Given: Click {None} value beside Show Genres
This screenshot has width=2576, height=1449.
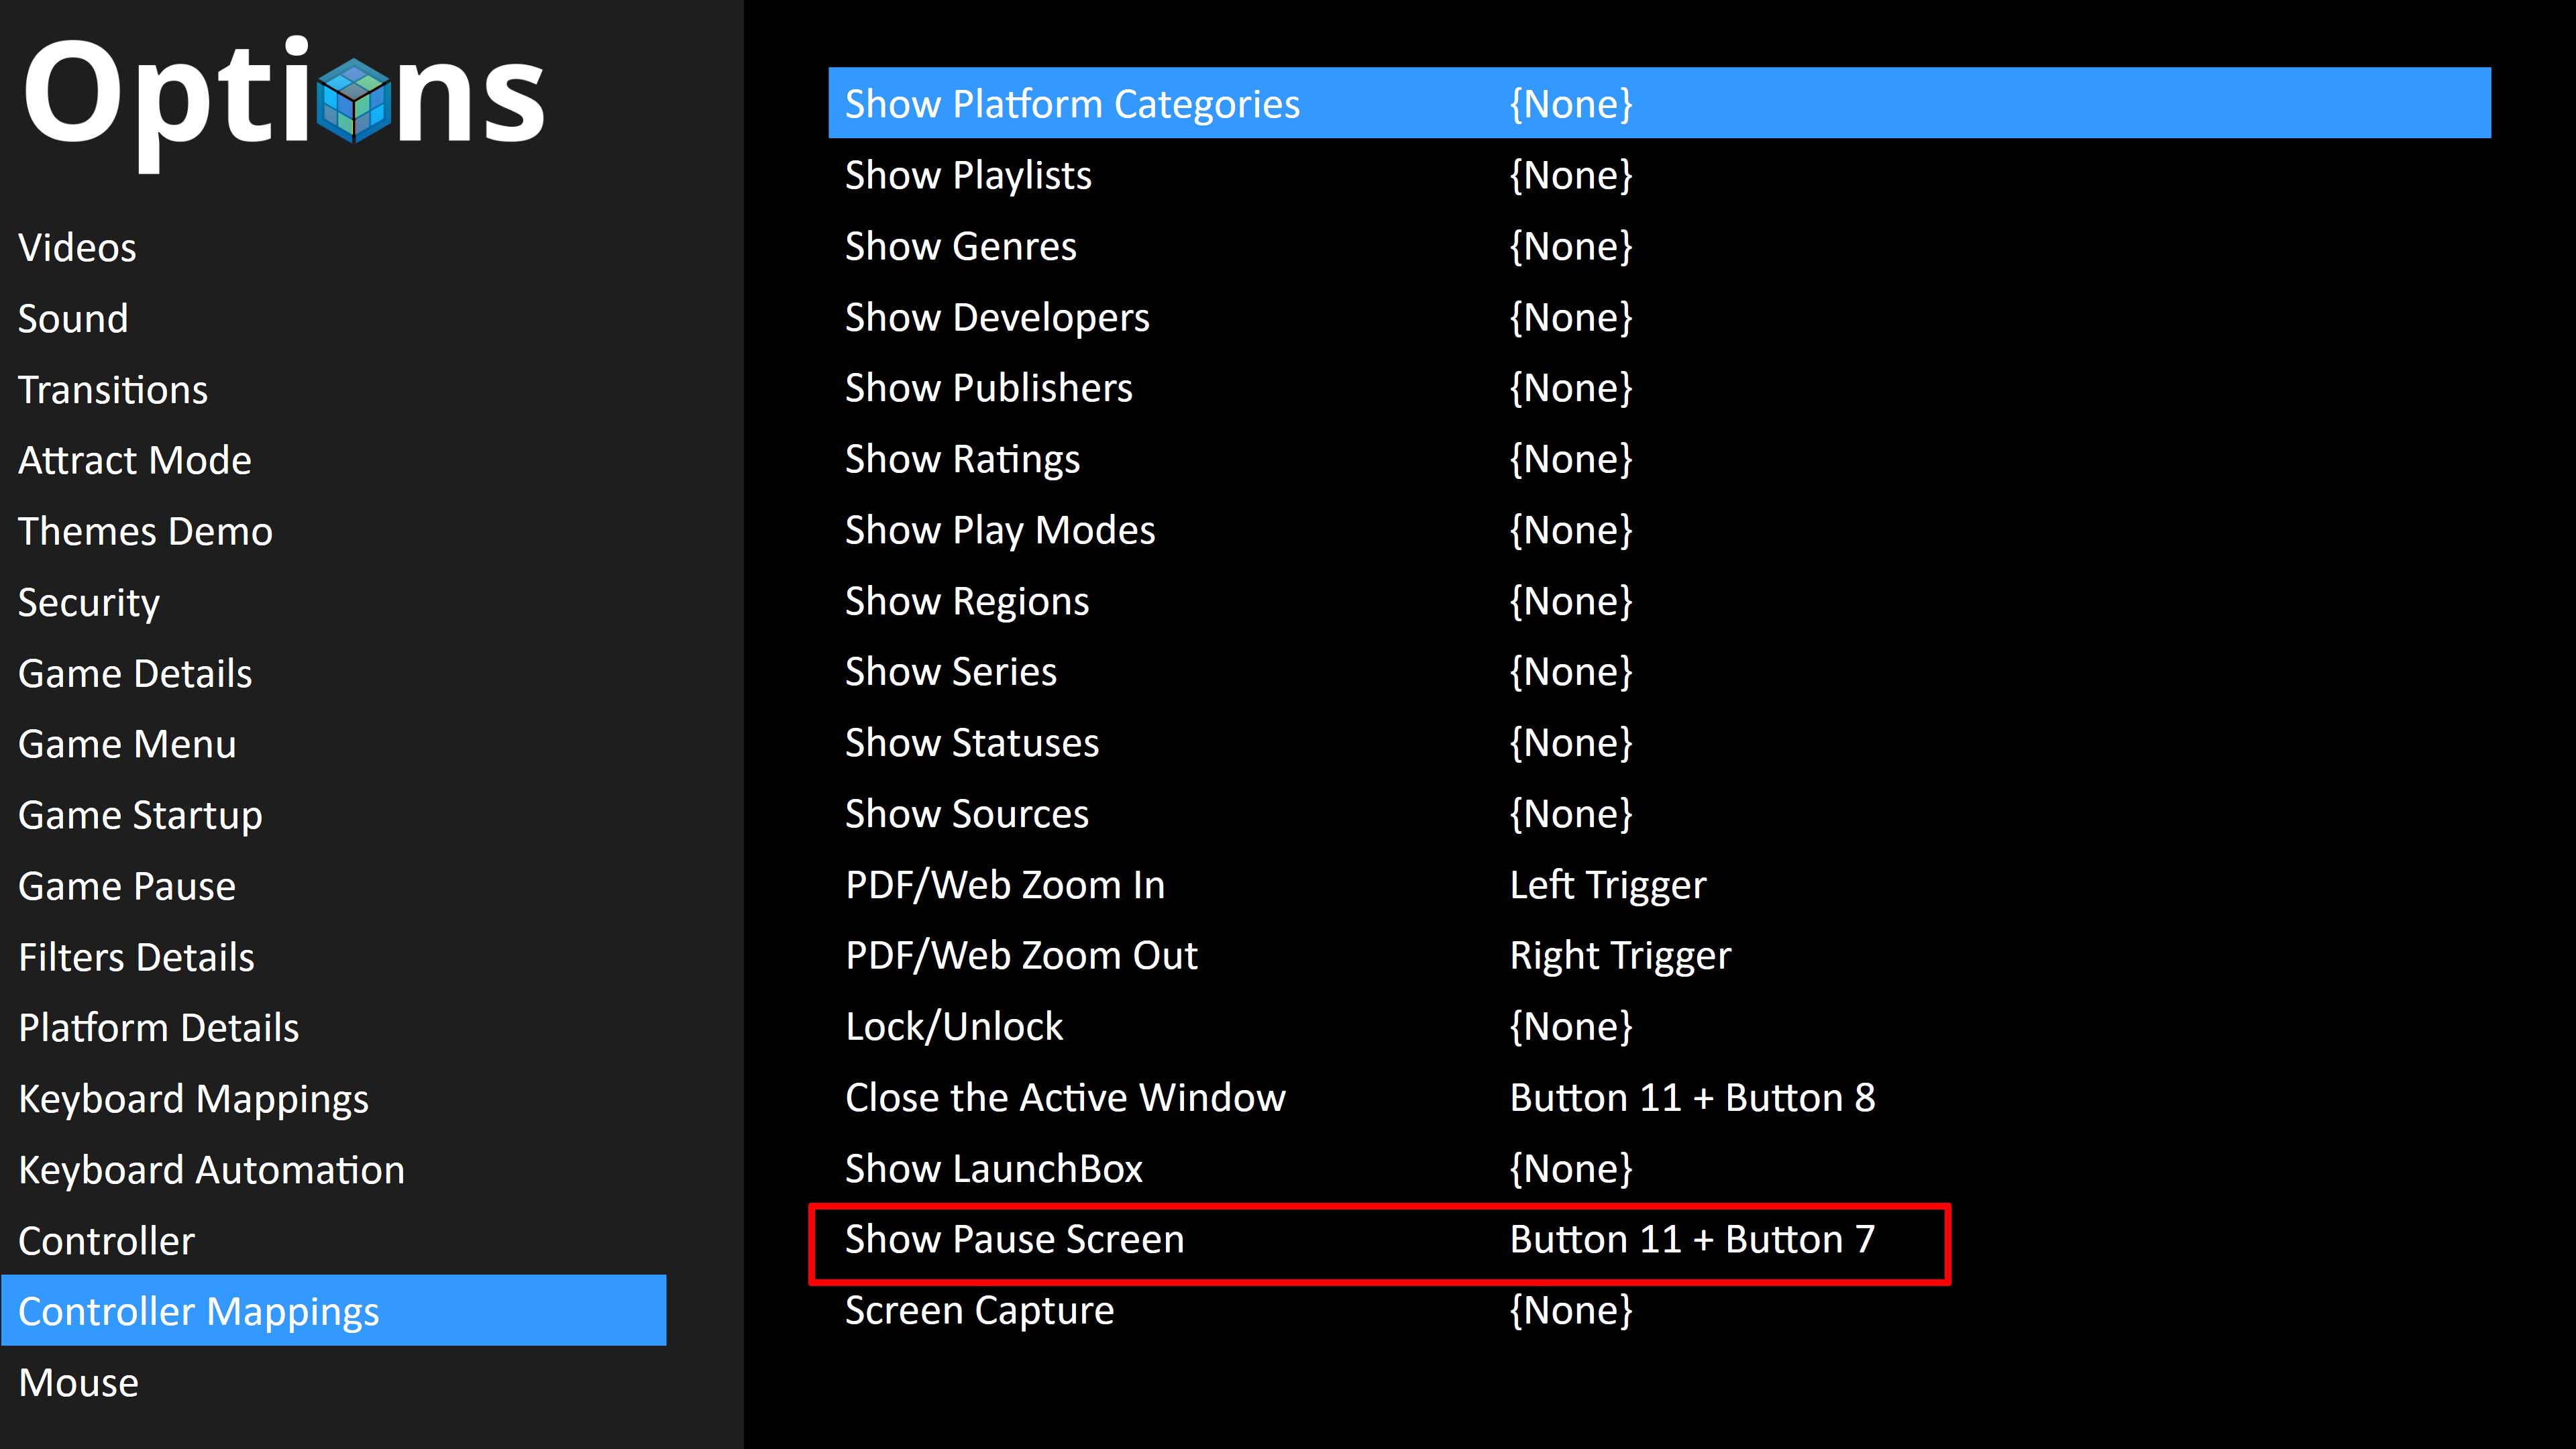Looking at the screenshot, I should click(x=1571, y=246).
